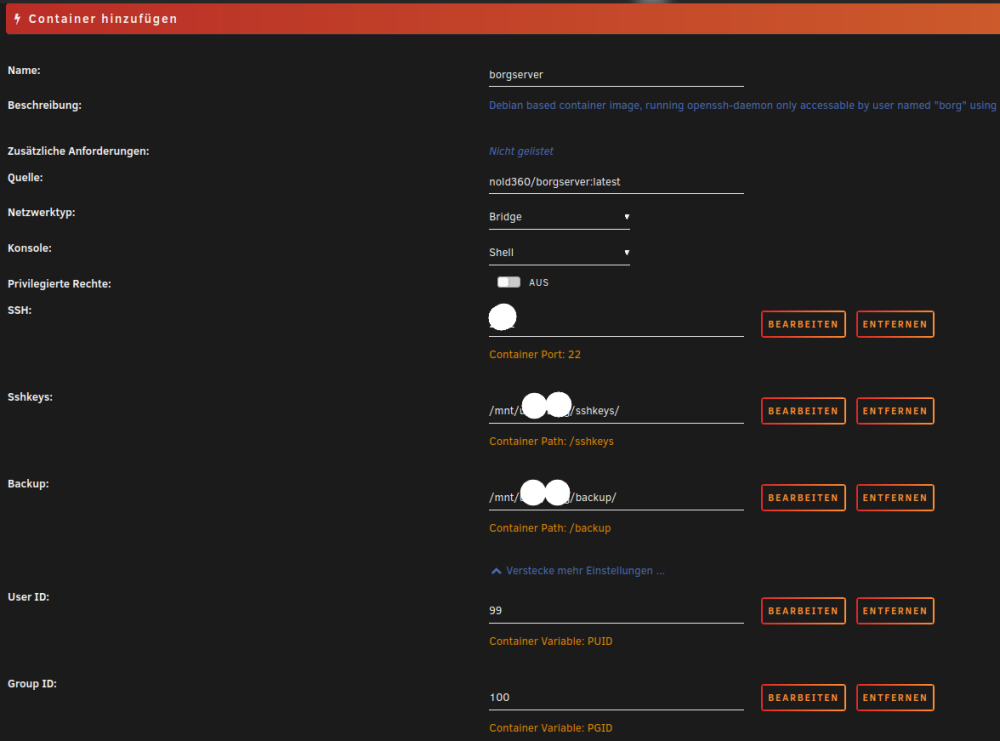This screenshot has width=1000, height=741.
Task: Click the Container Variable: PUID text
Action: pos(550,642)
